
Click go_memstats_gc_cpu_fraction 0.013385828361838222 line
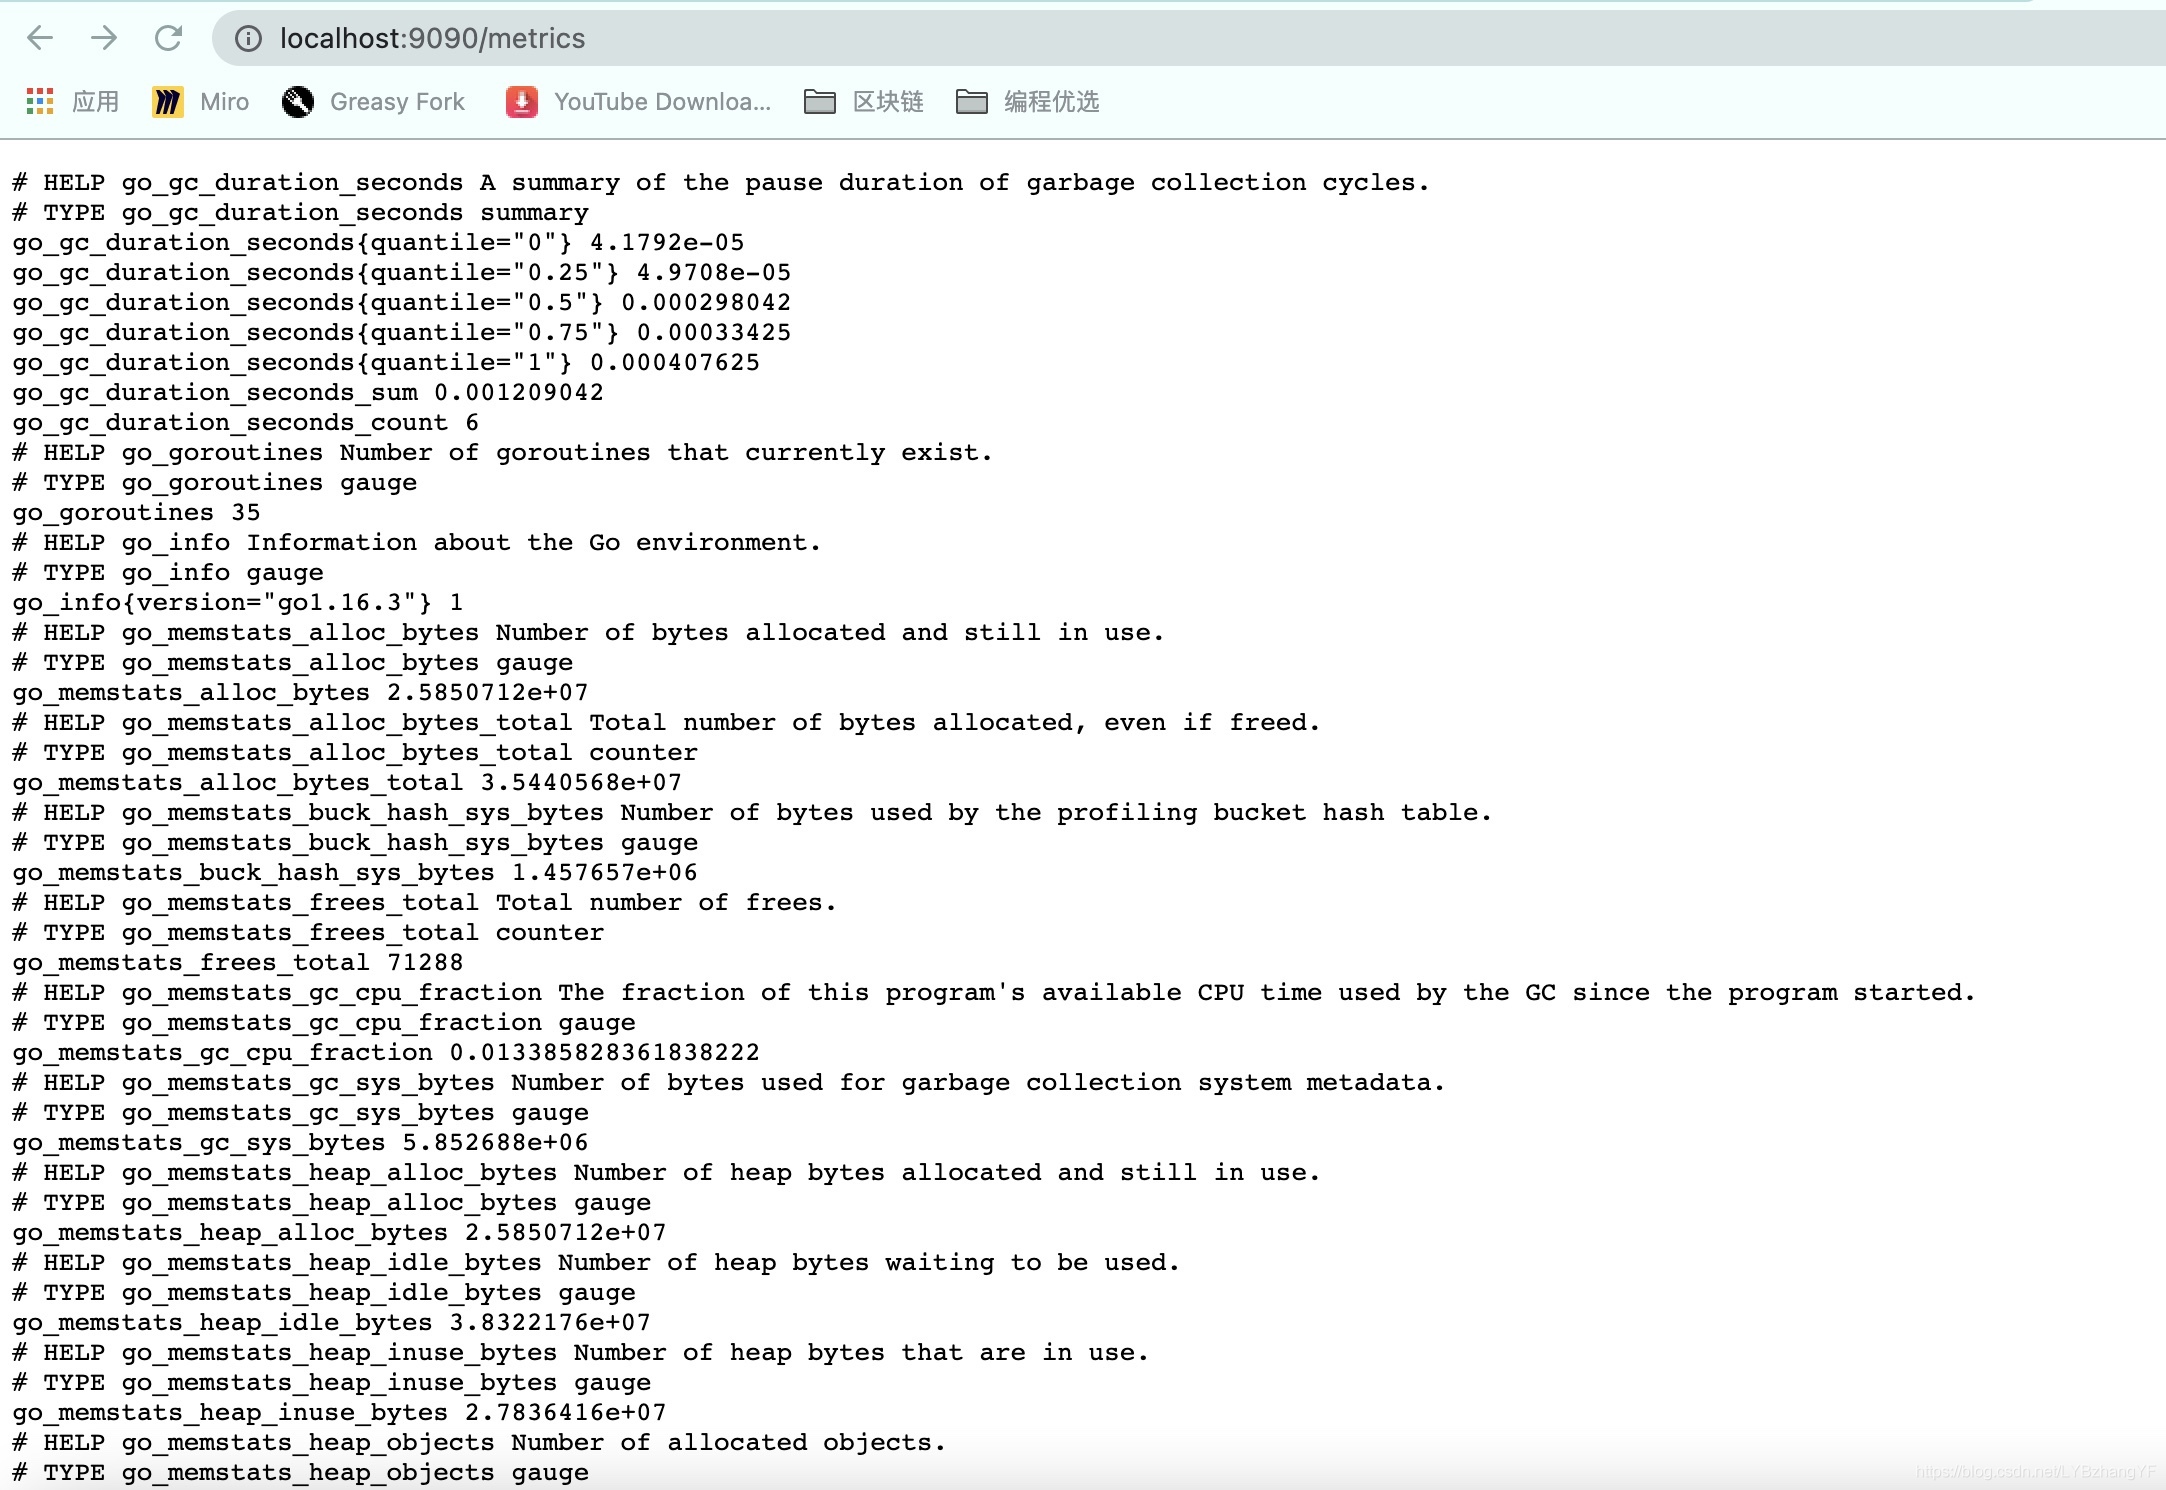386,1053
